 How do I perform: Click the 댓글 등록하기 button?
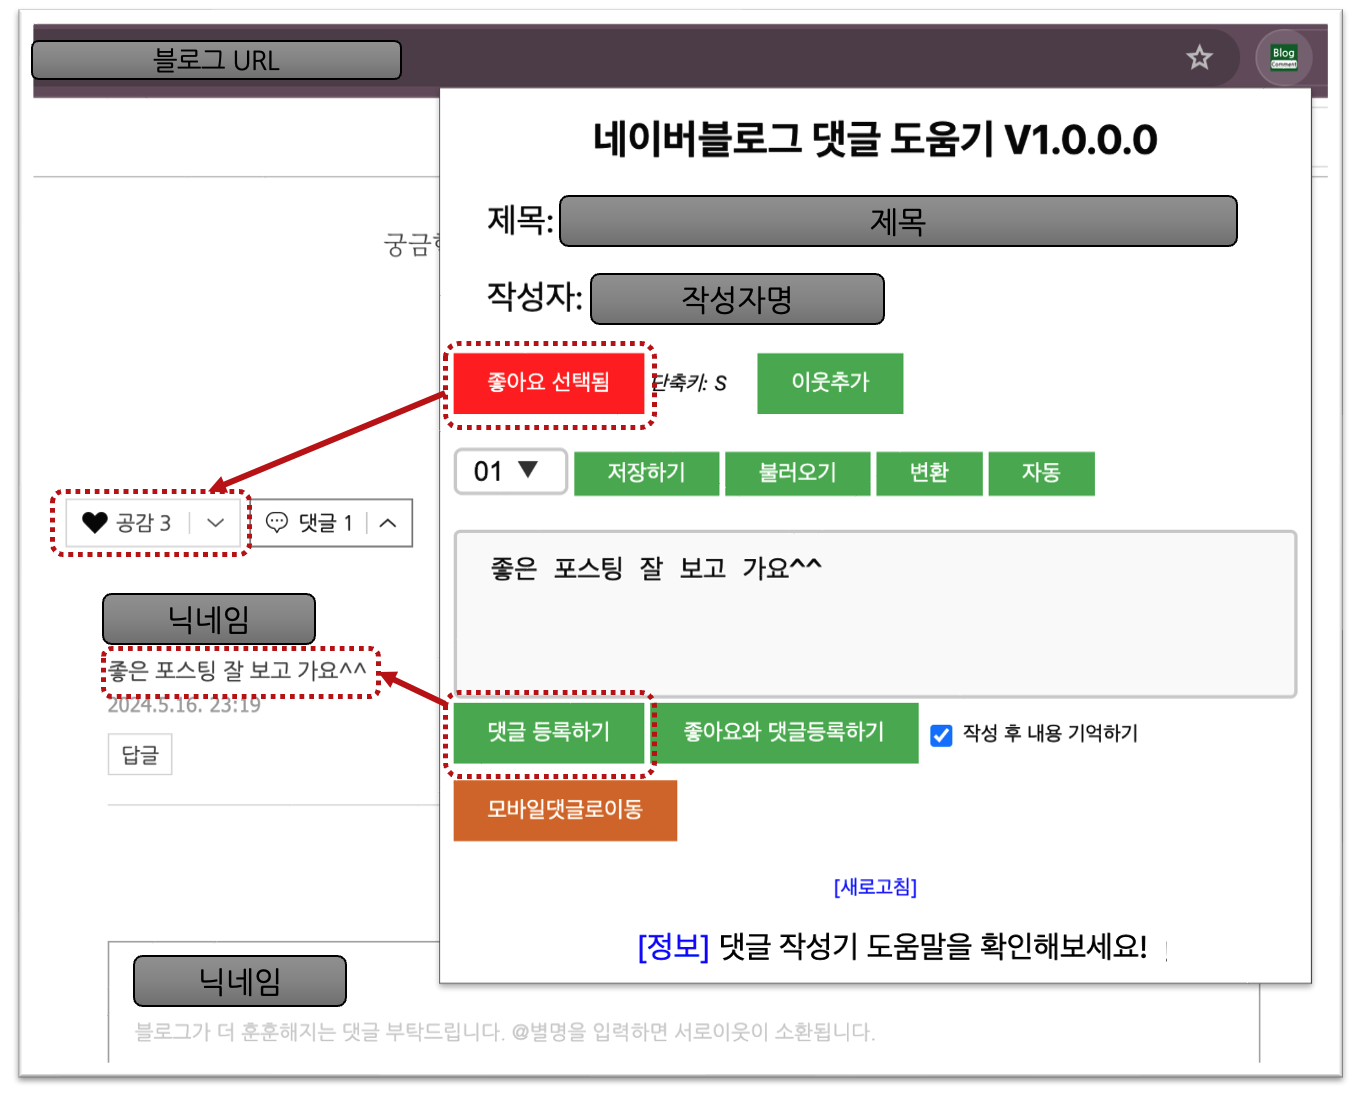(x=548, y=733)
